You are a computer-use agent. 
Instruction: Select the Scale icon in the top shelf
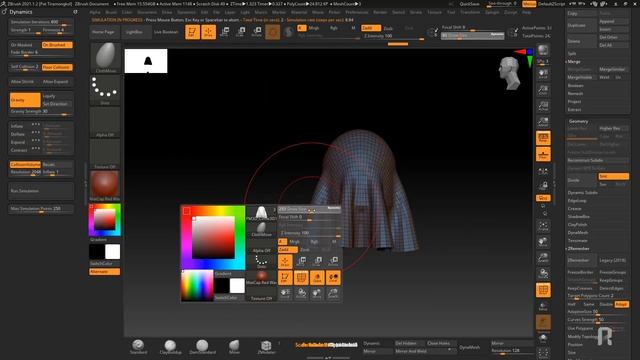(241, 32)
